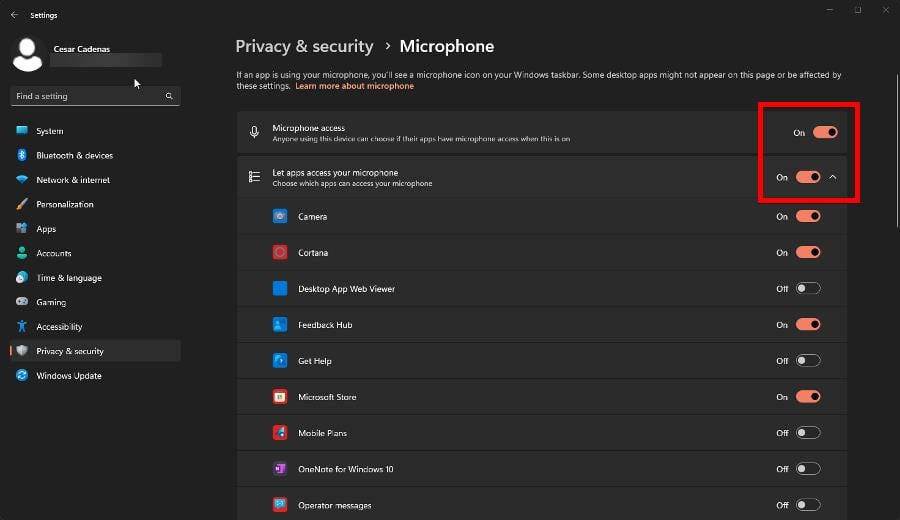Go back to Privacy & security breadcrumb
Viewport: 900px width, 520px height.
tap(304, 46)
